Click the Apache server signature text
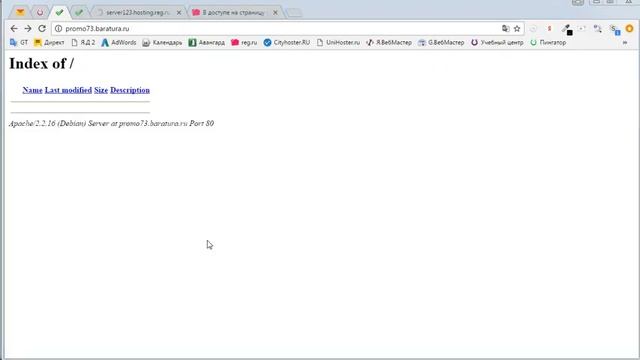 [111, 123]
